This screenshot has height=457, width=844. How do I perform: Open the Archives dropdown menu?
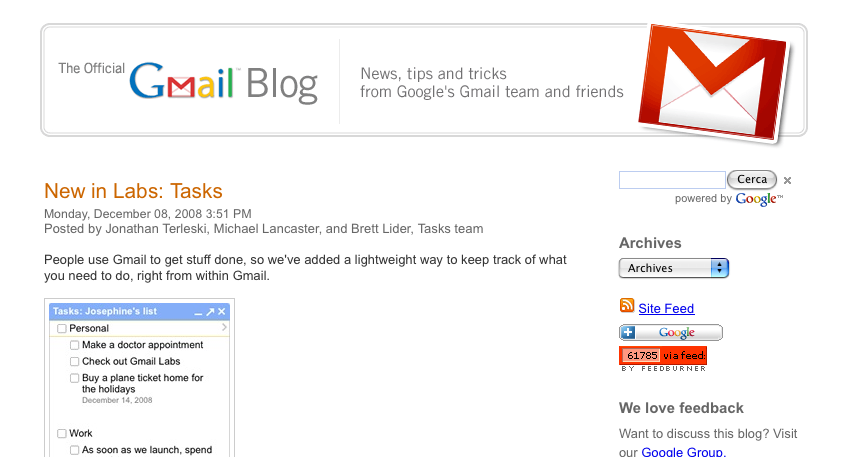674,268
